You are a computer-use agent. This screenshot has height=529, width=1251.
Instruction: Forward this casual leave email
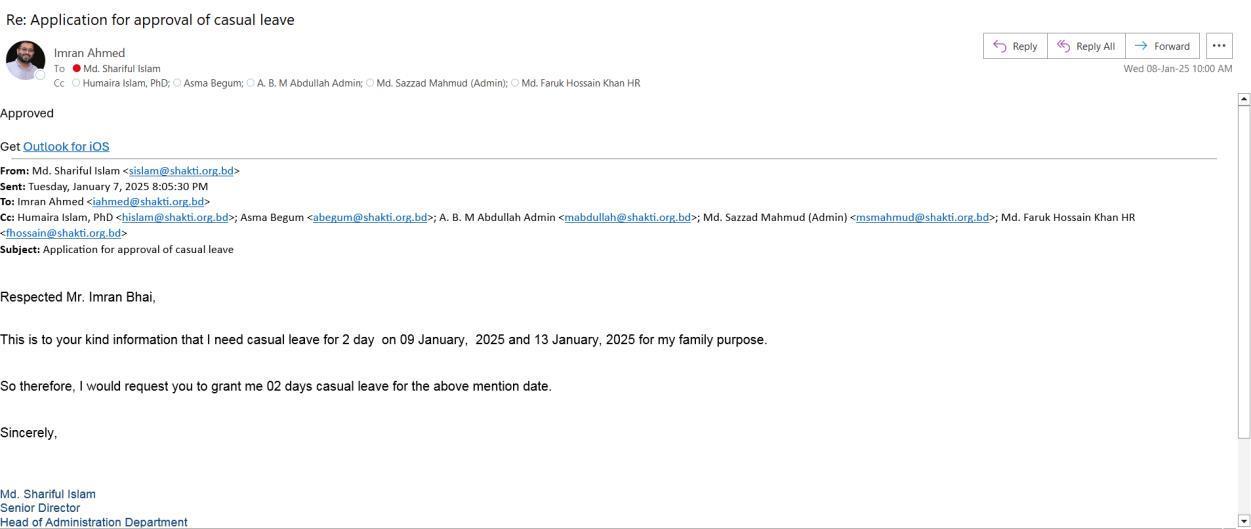[1161, 46]
